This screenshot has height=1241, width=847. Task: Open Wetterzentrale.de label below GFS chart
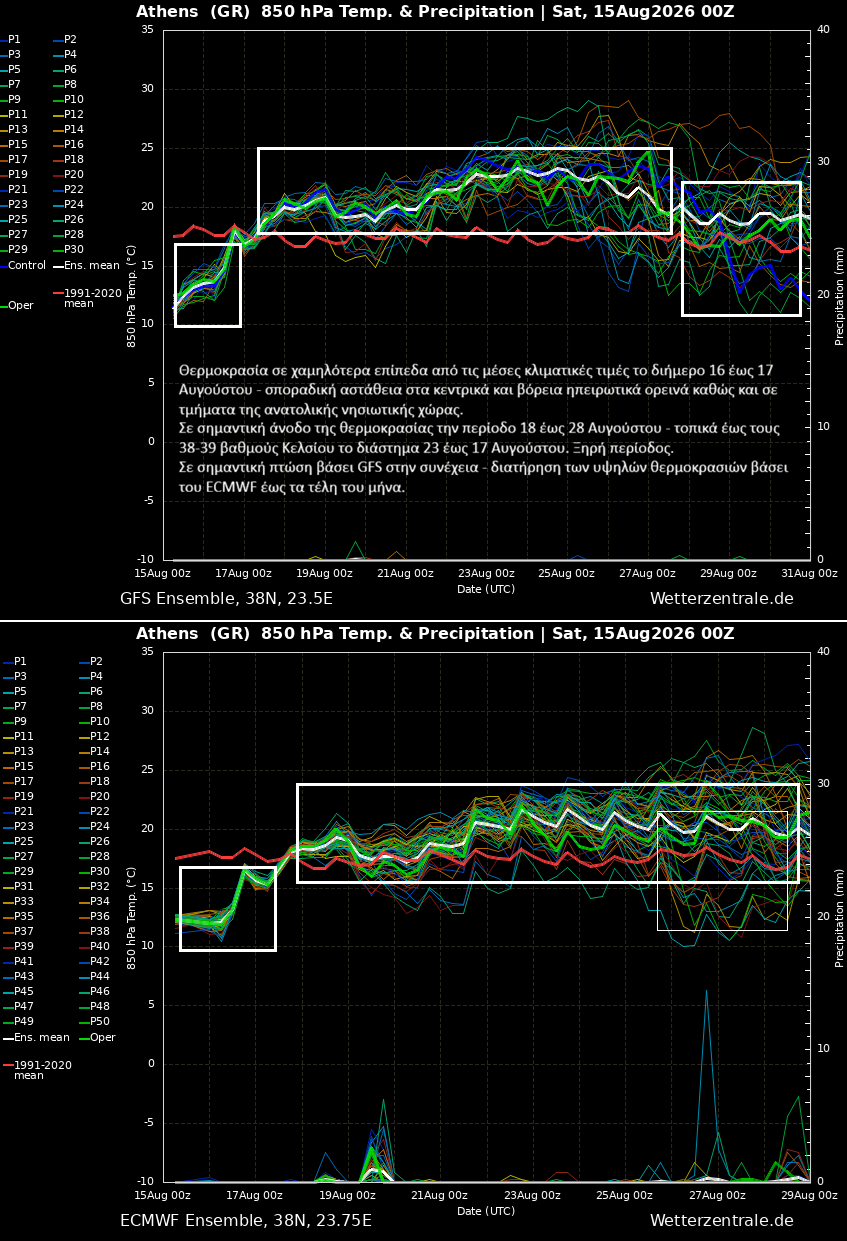point(721,598)
